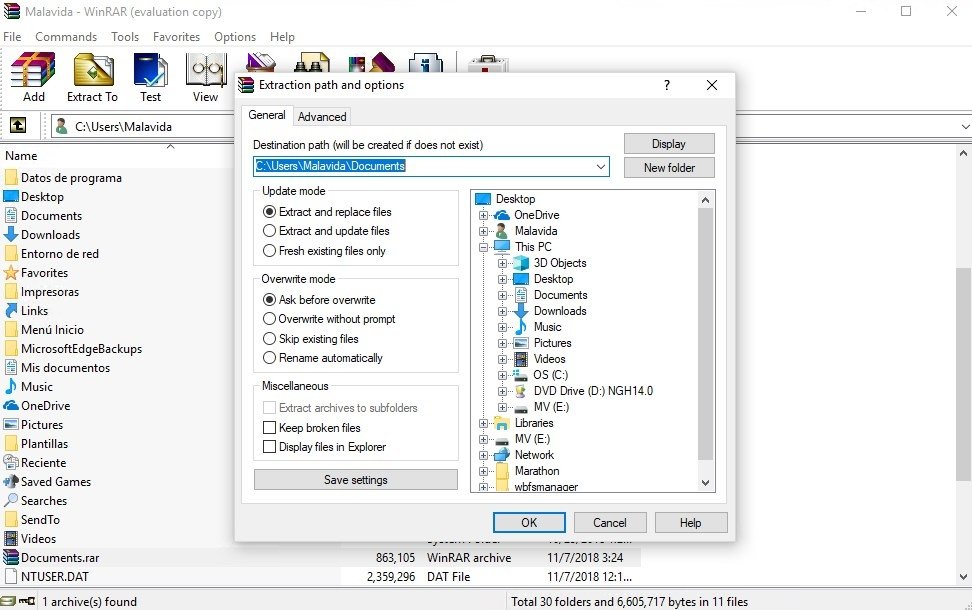This screenshot has width=972, height=610.
Task: Expand the Downloads tree node
Action: pos(503,311)
